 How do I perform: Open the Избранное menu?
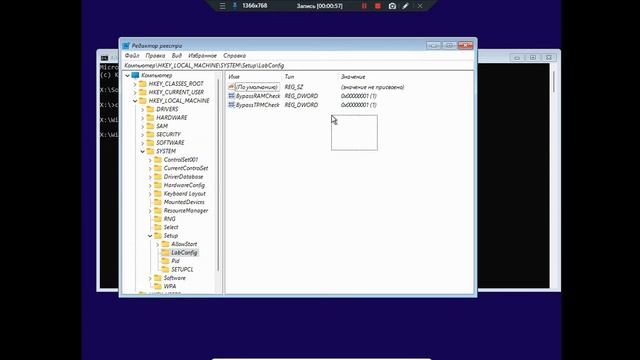click(202, 56)
